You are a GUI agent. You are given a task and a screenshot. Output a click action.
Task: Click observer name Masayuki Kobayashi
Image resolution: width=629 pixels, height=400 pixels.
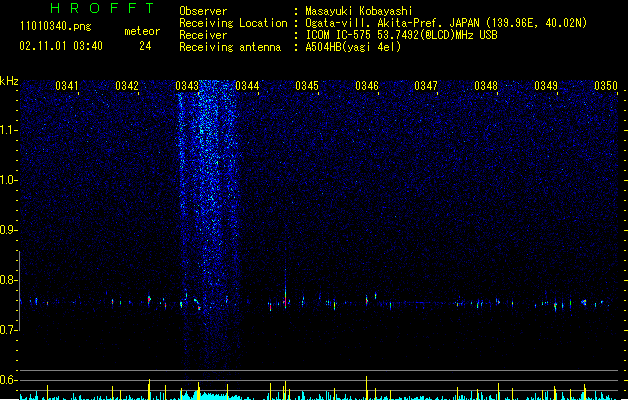359,11
